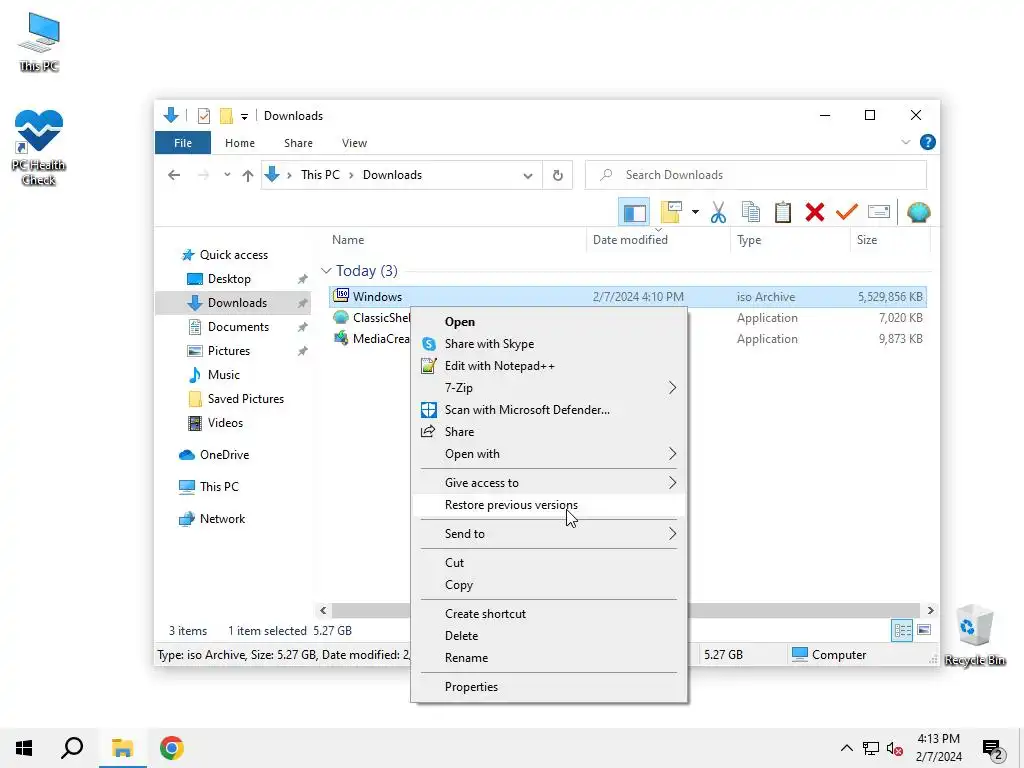Sort by Name column header

[x=348, y=240]
